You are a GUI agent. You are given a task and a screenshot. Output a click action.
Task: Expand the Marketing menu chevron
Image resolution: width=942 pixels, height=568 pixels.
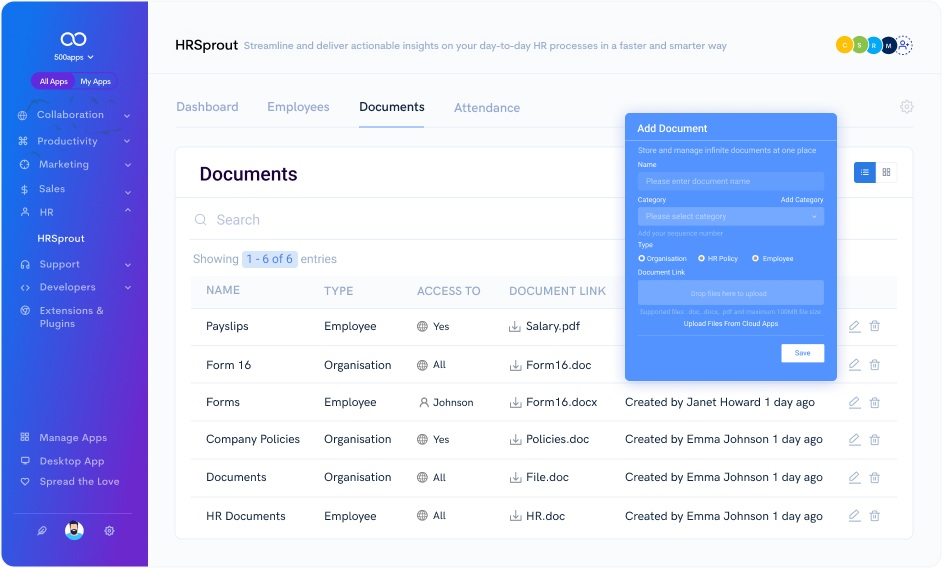point(127,165)
